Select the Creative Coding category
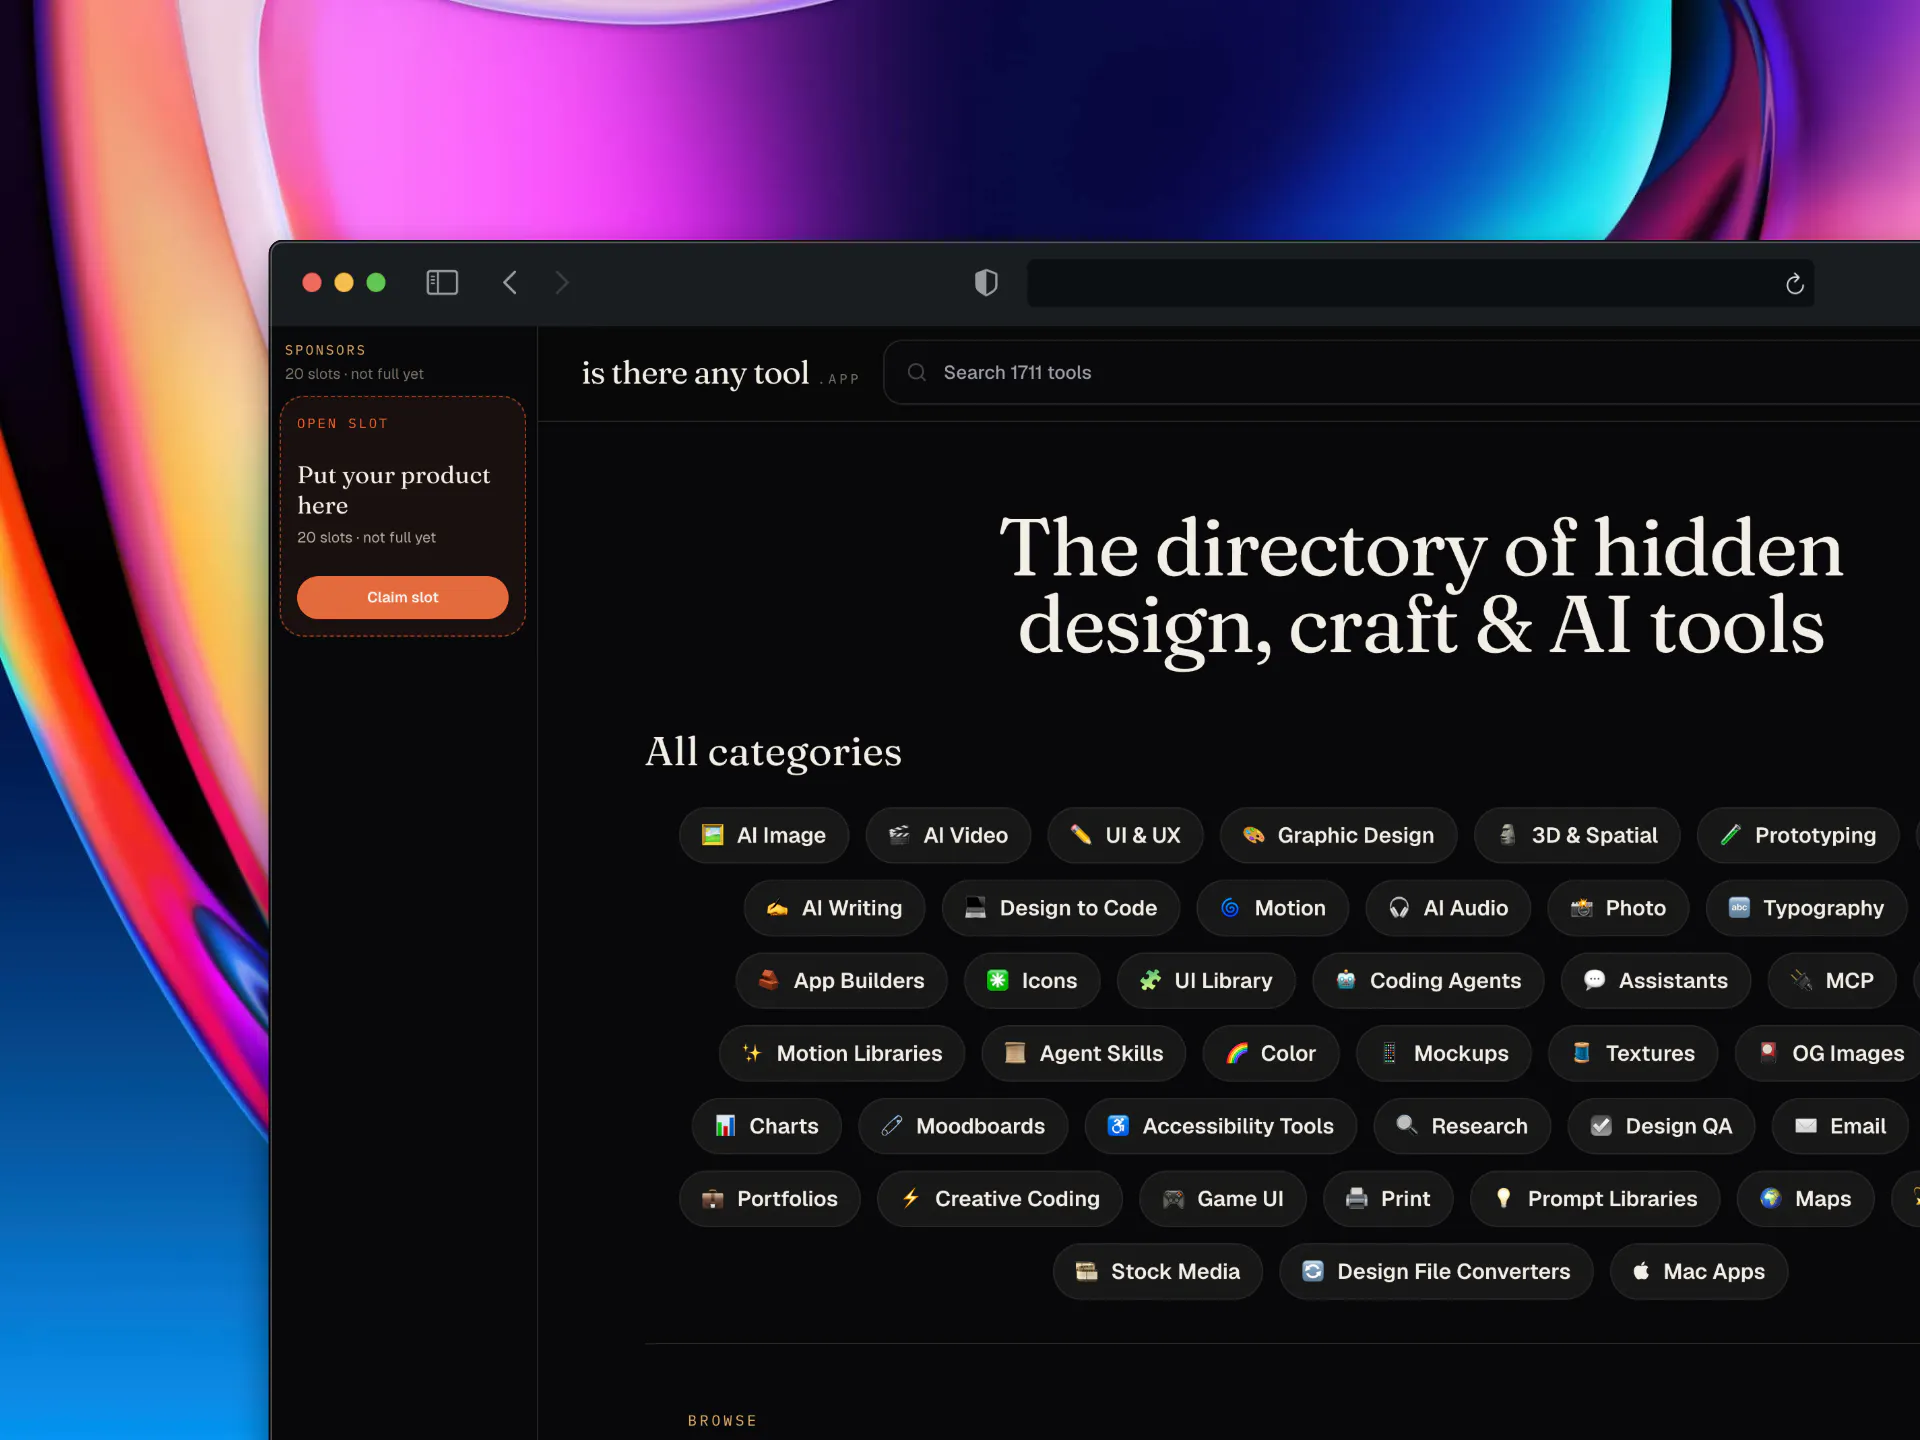The image size is (1920, 1440). pyautogui.click(x=1000, y=1199)
